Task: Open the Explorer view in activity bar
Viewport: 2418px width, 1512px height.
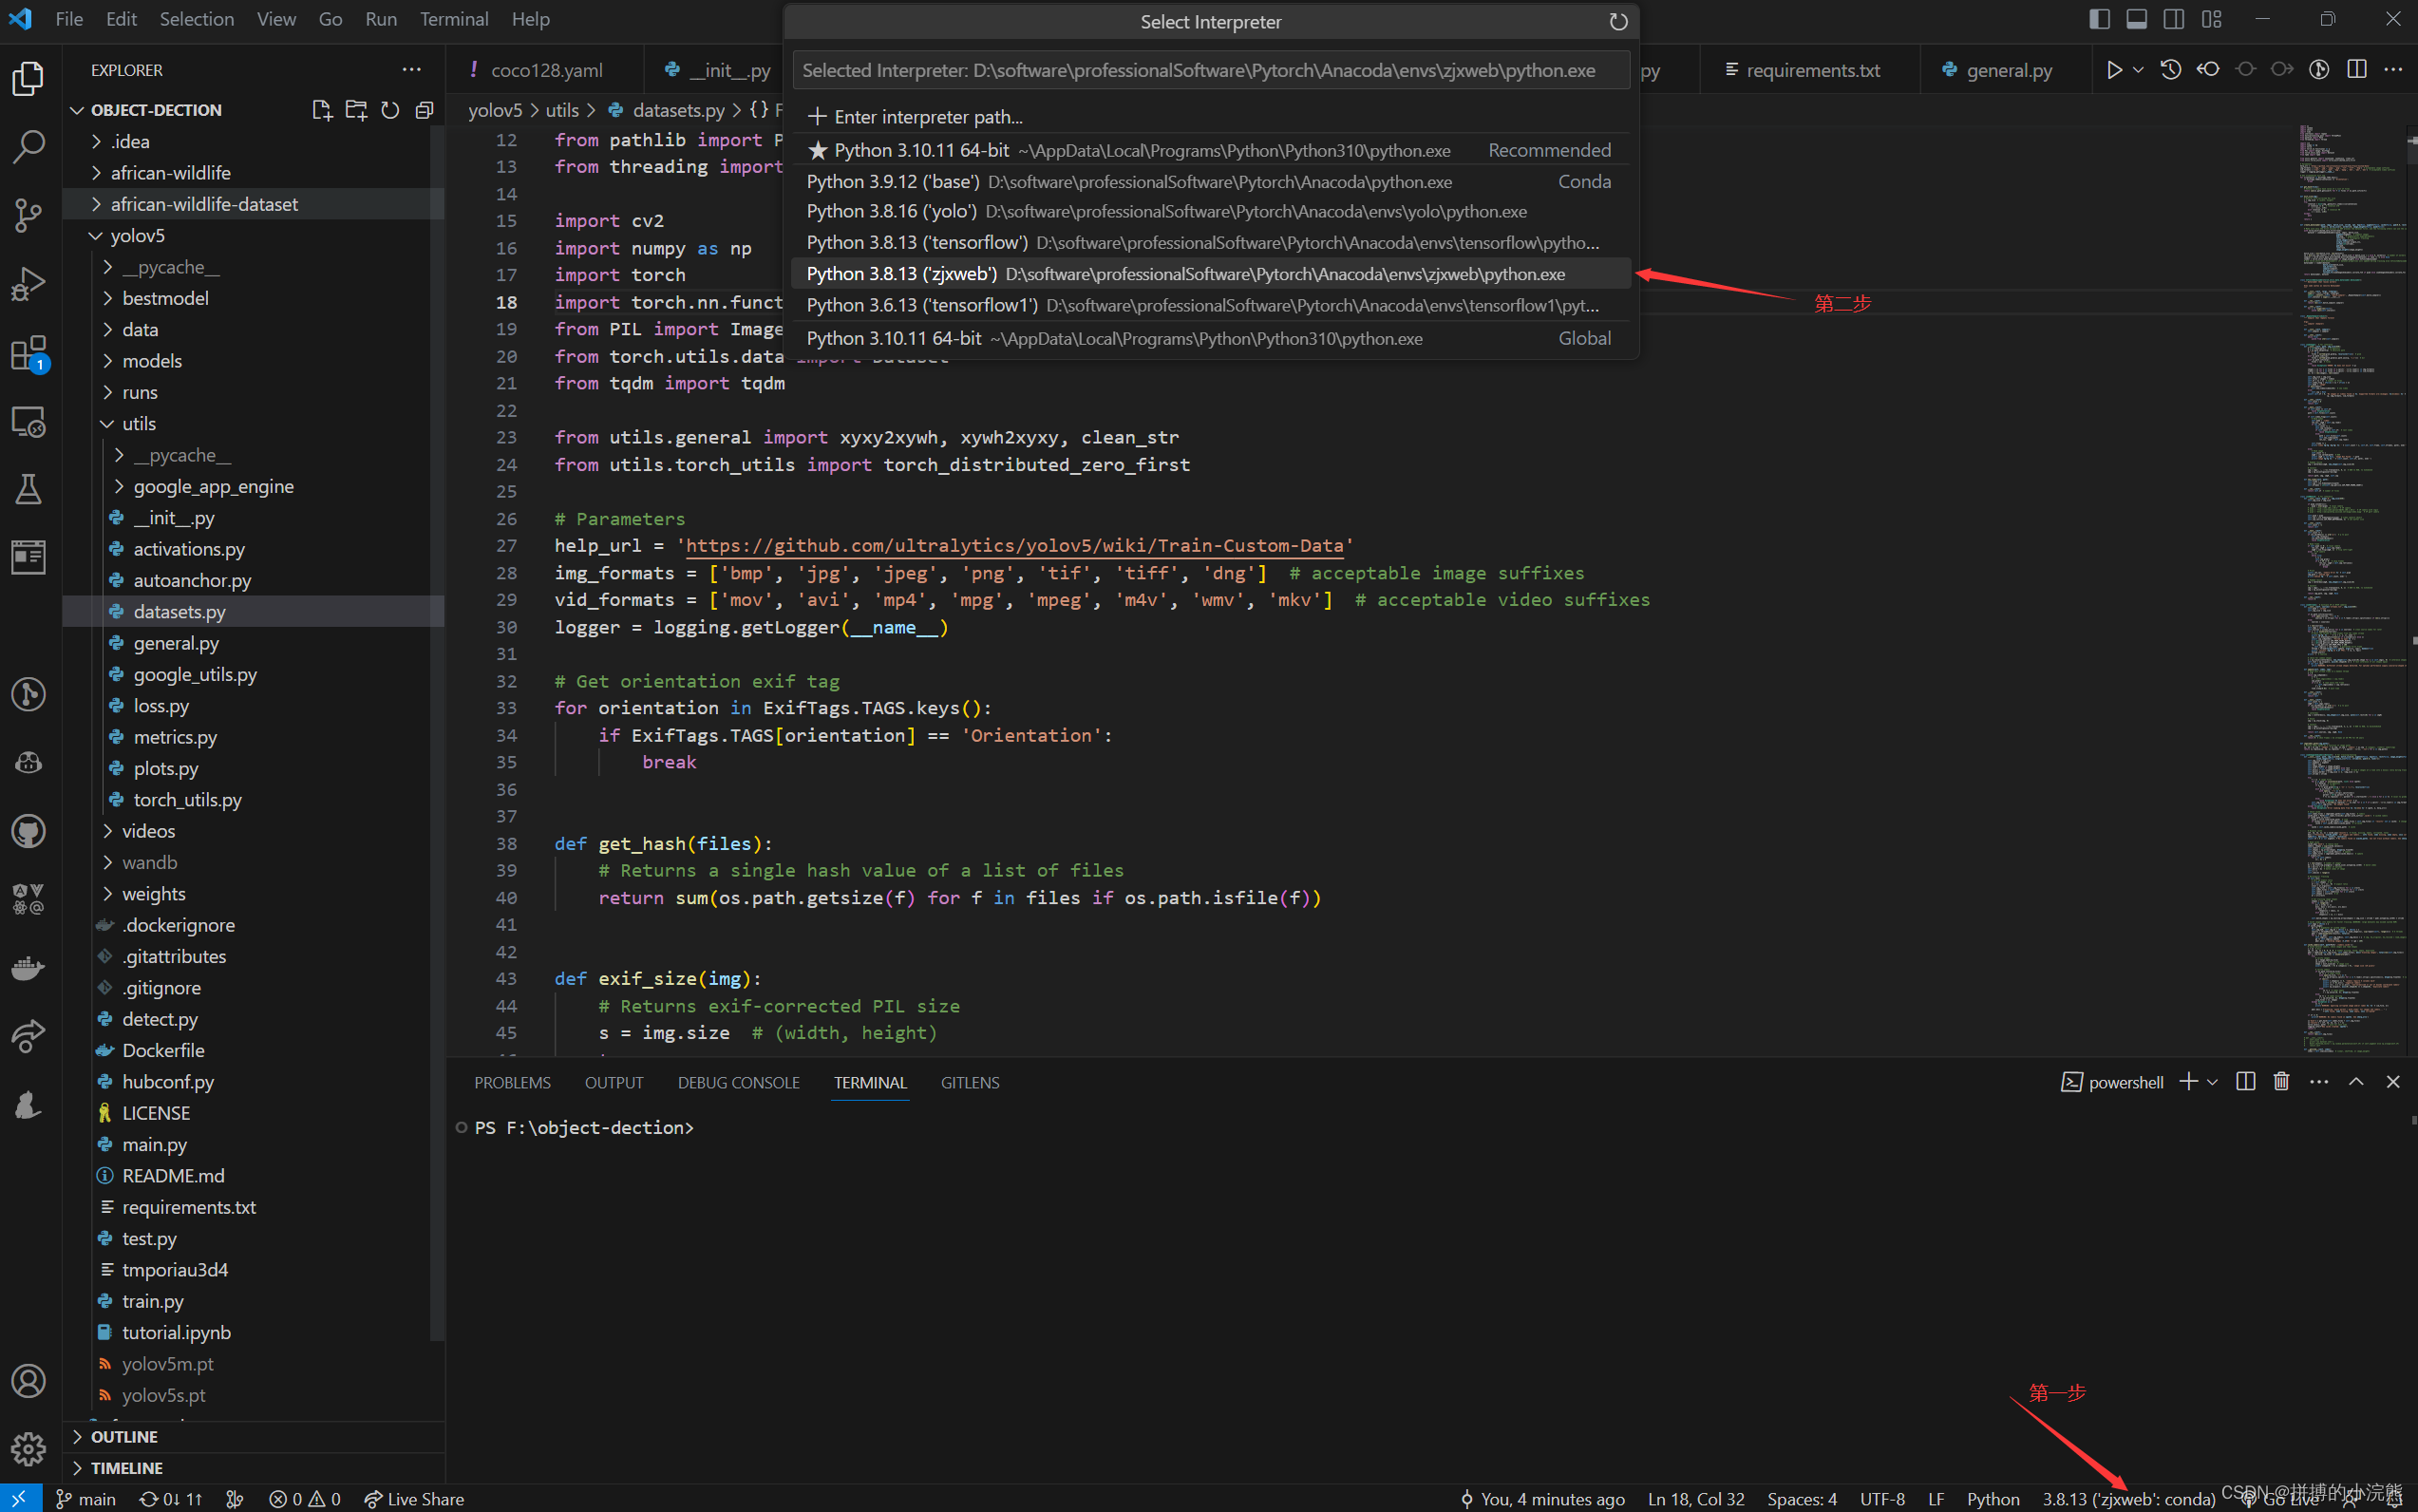Action: [28, 79]
